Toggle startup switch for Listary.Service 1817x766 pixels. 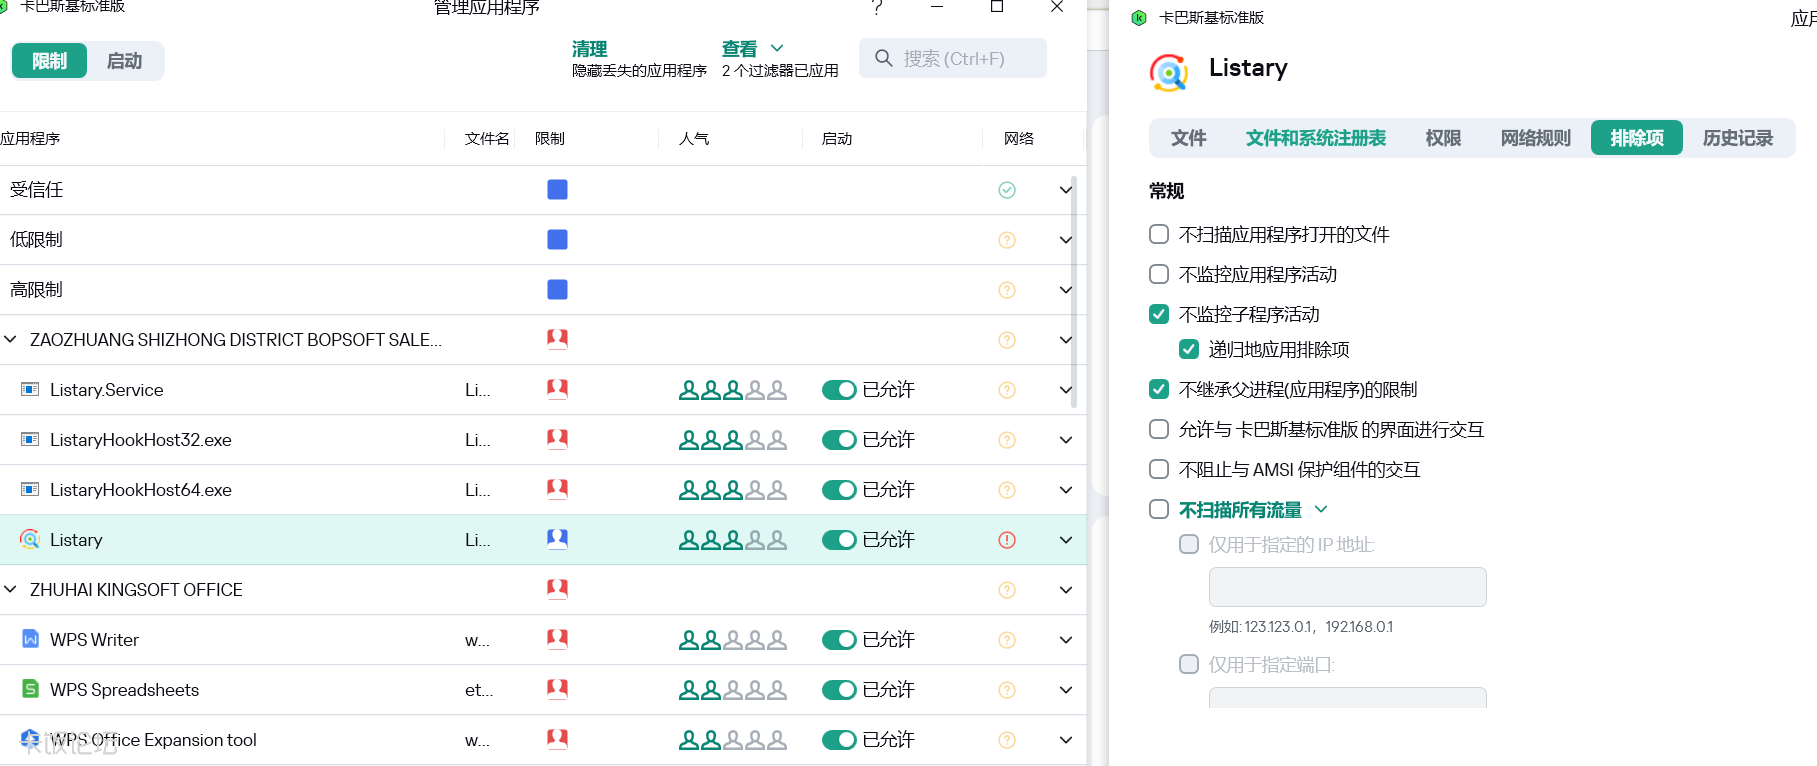click(x=839, y=390)
